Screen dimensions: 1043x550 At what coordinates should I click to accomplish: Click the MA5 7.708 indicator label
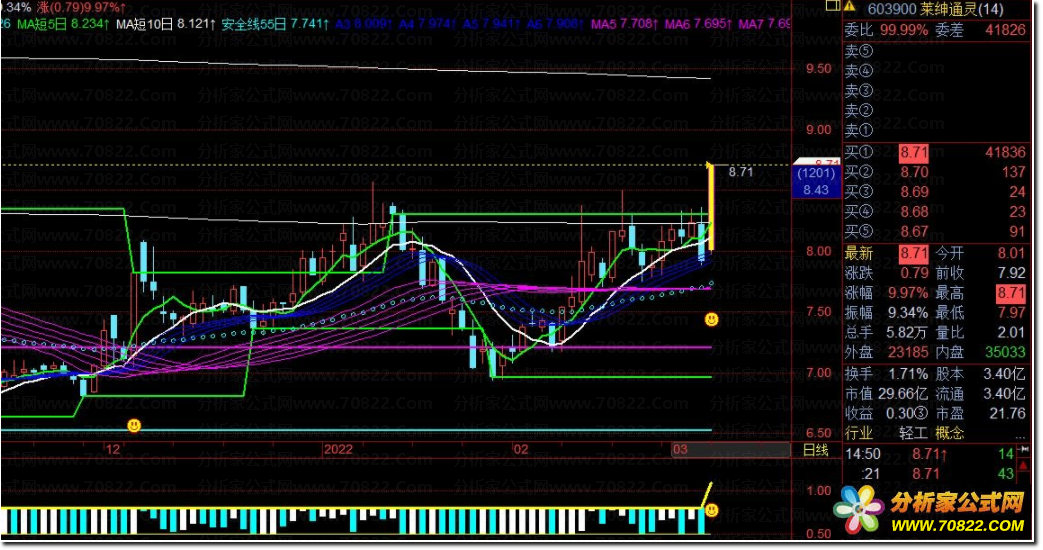[x=625, y=24]
